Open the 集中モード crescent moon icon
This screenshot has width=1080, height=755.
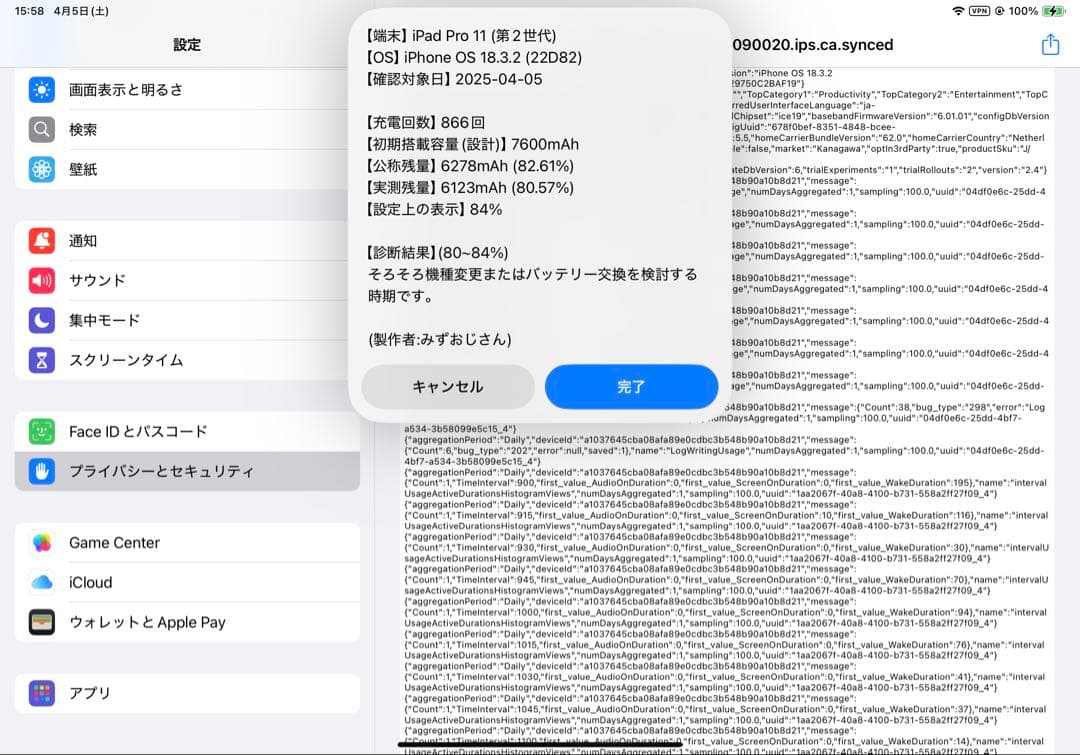tap(40, 320)
